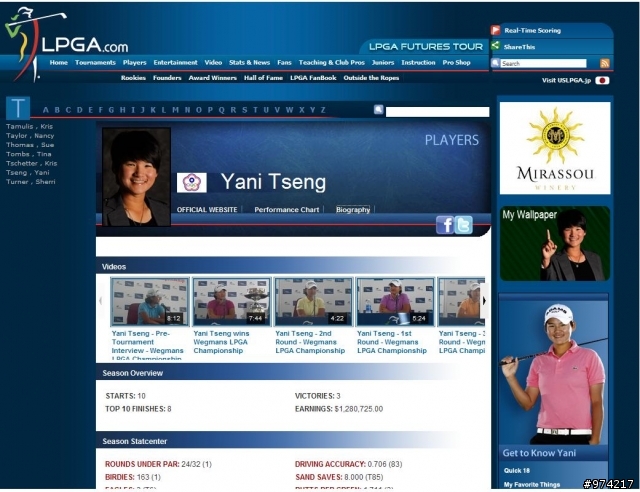640x492 pixels.
Task: Open Teaching & Club Pros menu
Action: tap(331, 62)
